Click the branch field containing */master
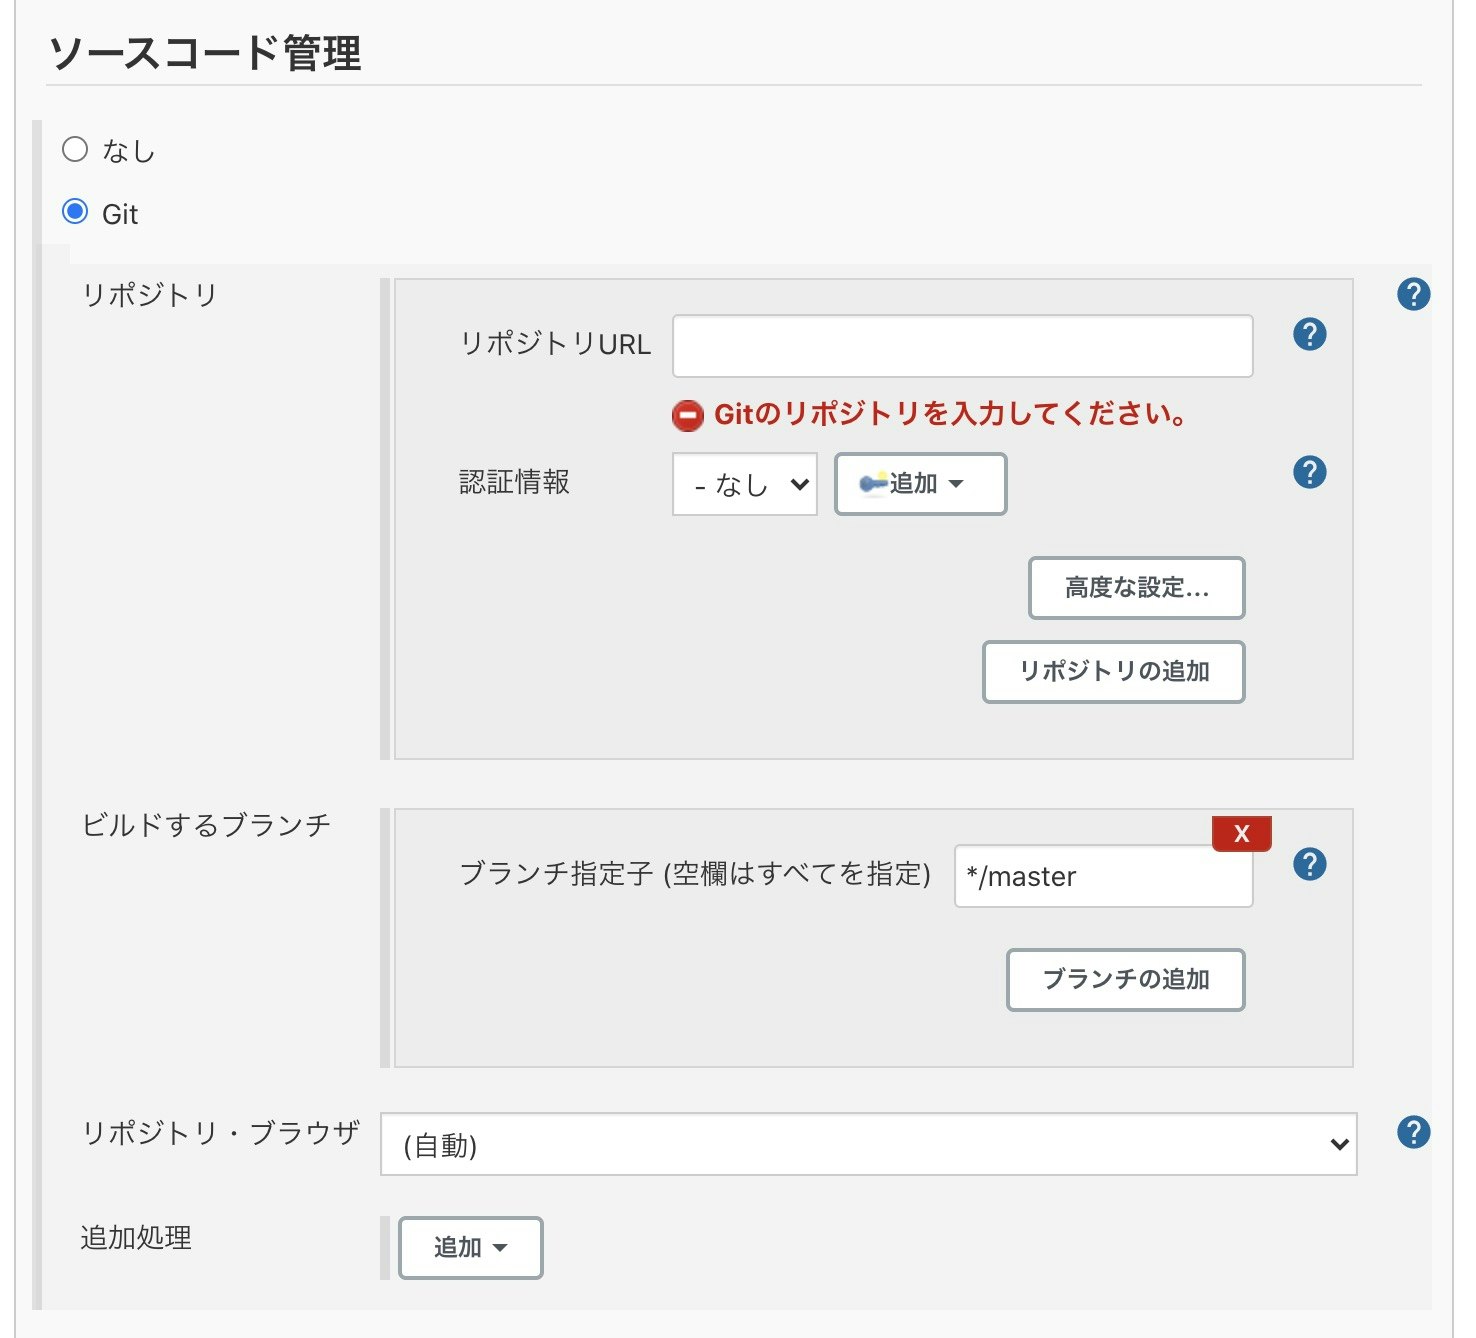The width and height of the screenshot is (1476, 1338). [1102, 877]
